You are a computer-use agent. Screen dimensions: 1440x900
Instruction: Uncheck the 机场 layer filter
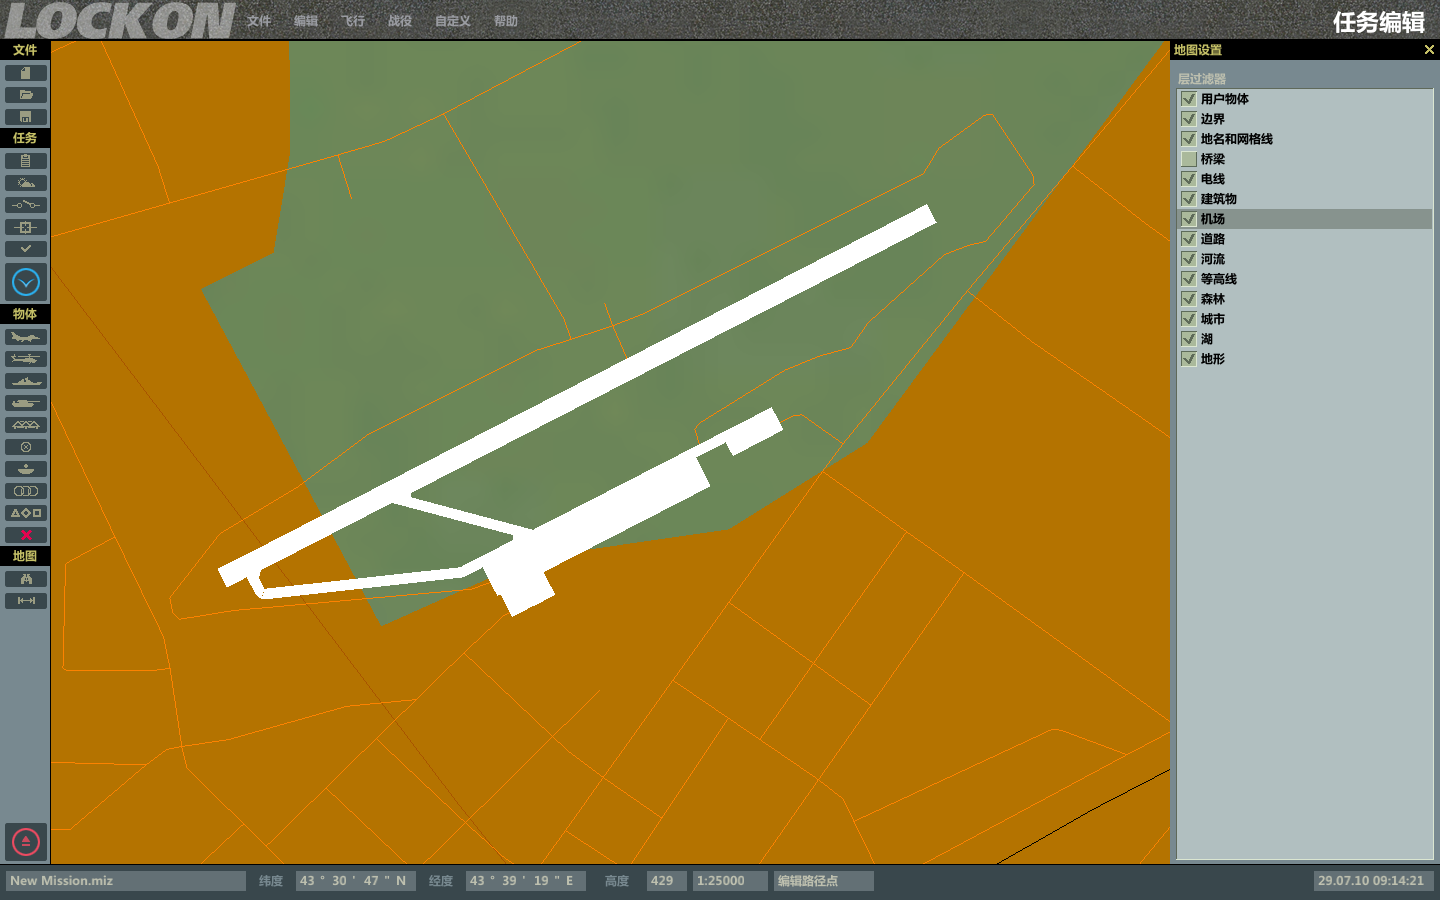point(1189,219)
